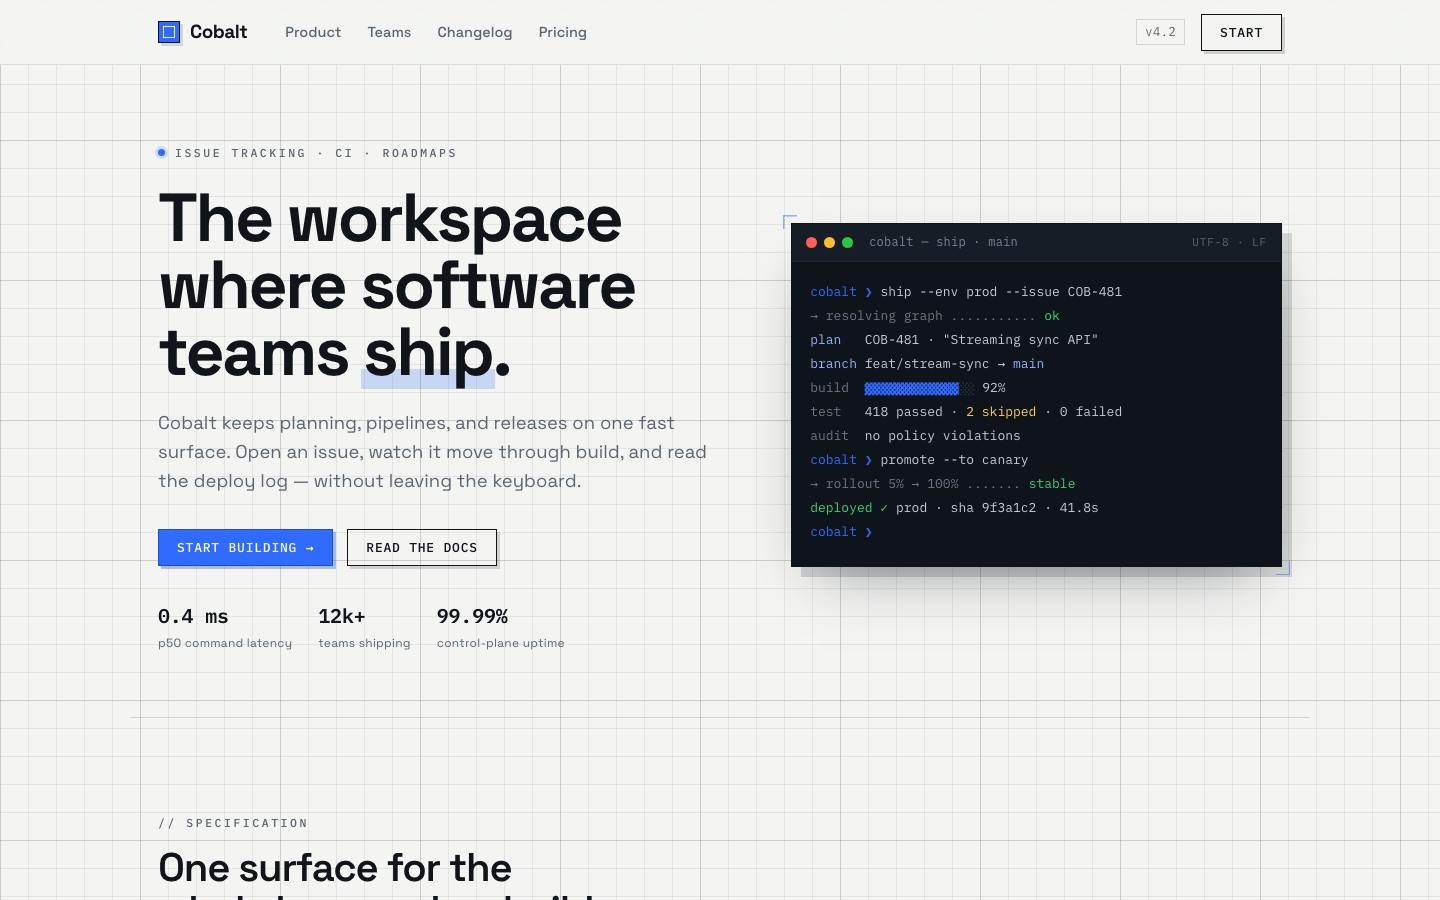The width and height of the screenshot is (1440, 900).
Task: Click the '12k+' teams shipping stat
Action: [x=342, y=616]
